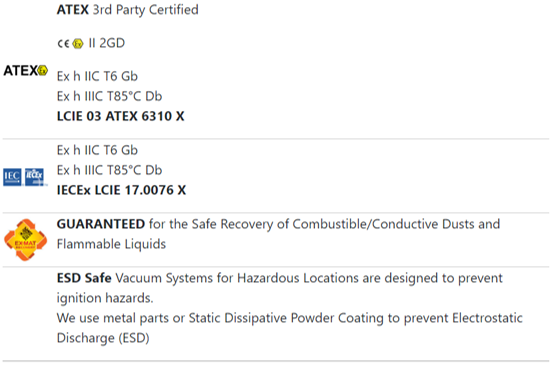Click the yellow Ex hexagon in ATEX logo

tap(42, 70)
